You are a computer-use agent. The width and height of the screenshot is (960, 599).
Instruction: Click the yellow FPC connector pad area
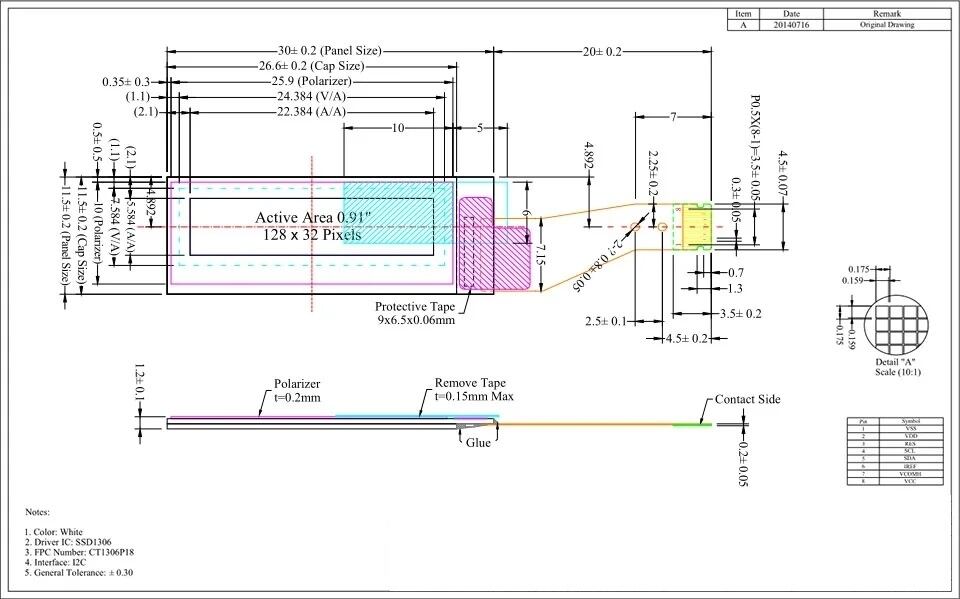[696, 227]
